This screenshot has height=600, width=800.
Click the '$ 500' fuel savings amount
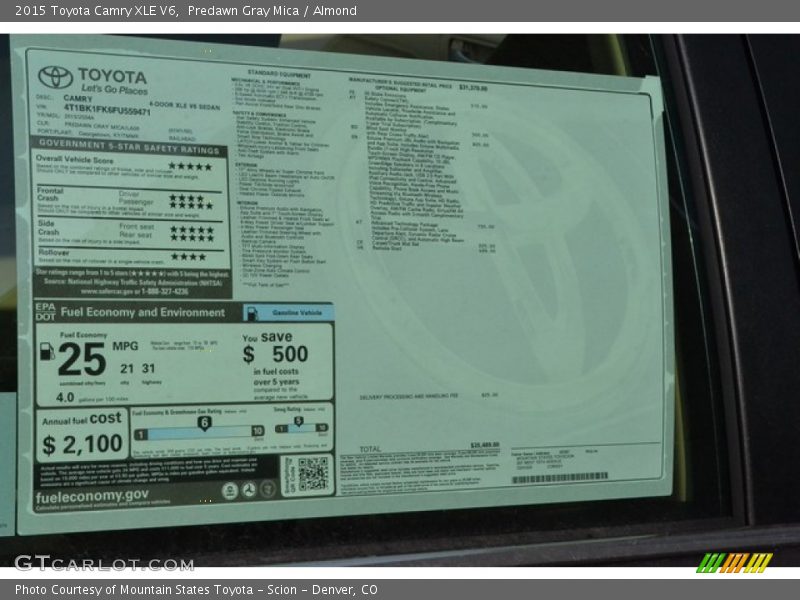coord(276,354)
